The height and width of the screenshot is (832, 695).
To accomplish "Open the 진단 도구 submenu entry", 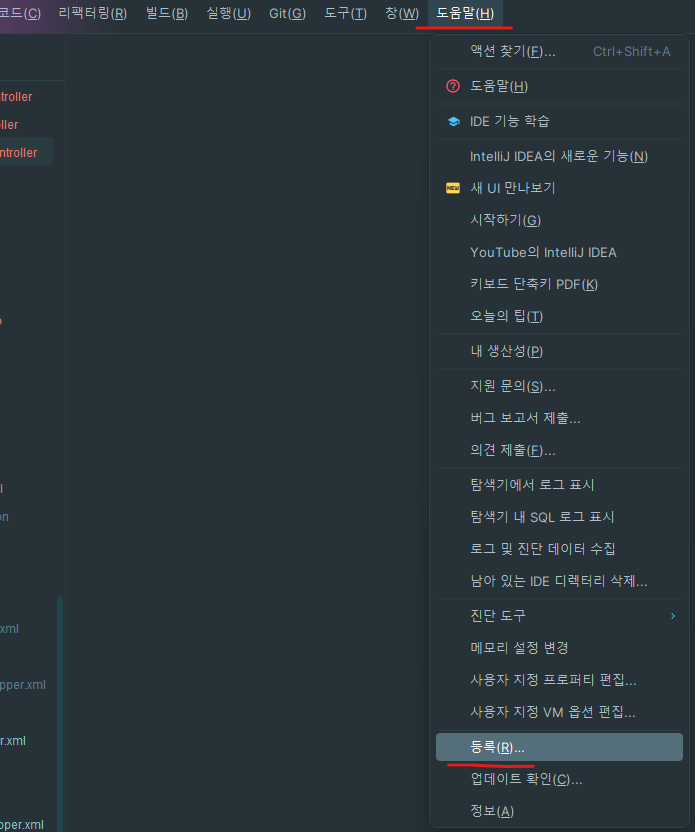I will point(559,616).
